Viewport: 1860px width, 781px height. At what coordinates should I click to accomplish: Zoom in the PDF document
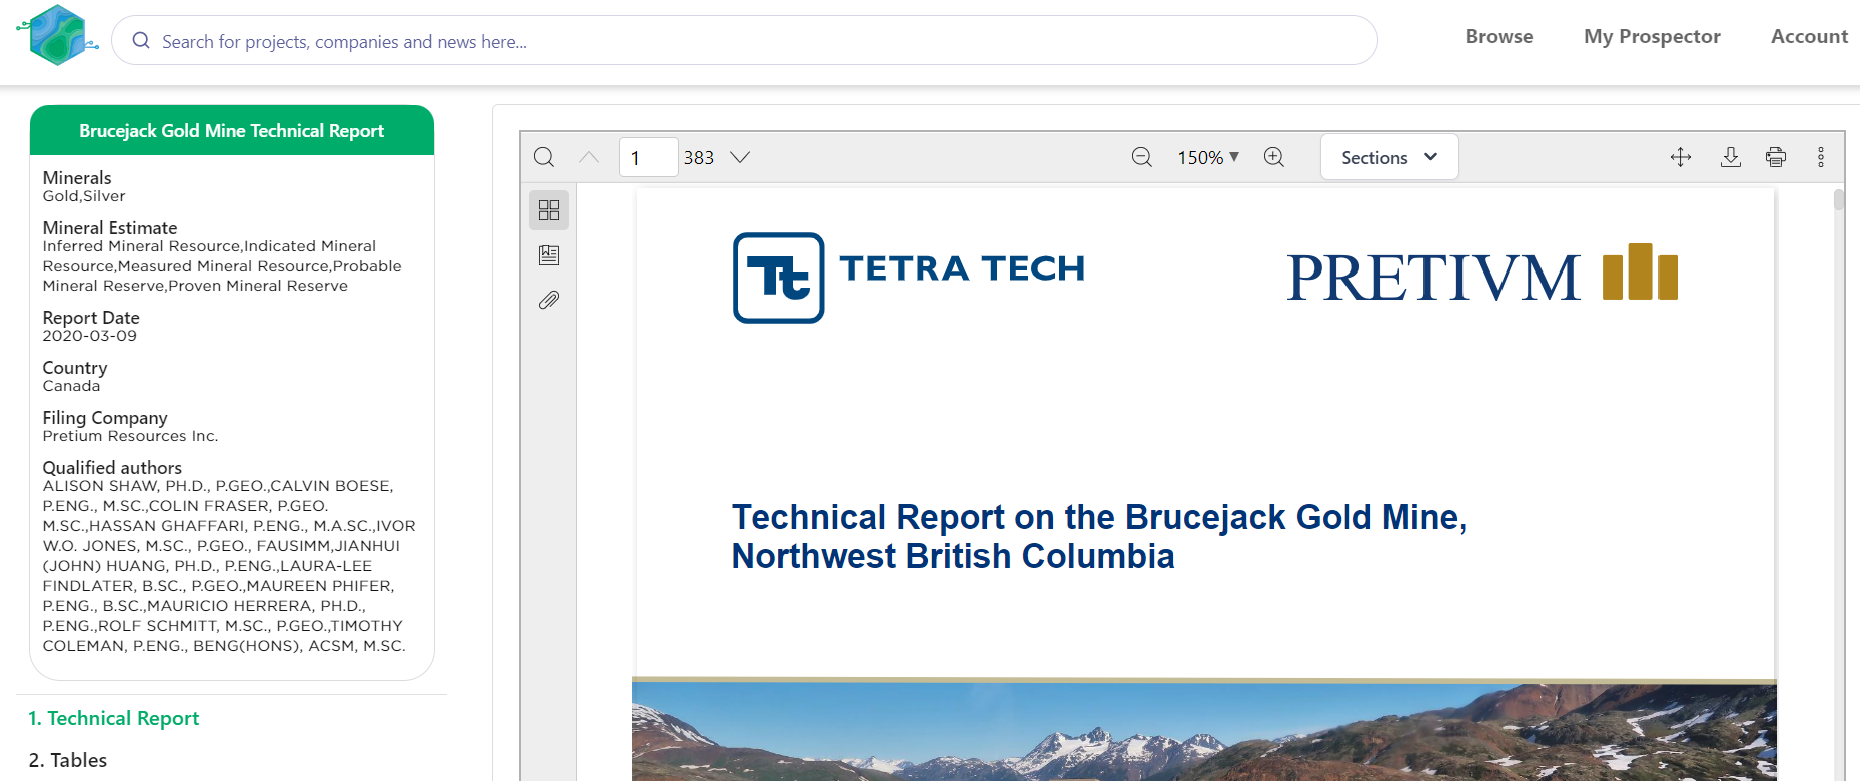[1274, 157]
